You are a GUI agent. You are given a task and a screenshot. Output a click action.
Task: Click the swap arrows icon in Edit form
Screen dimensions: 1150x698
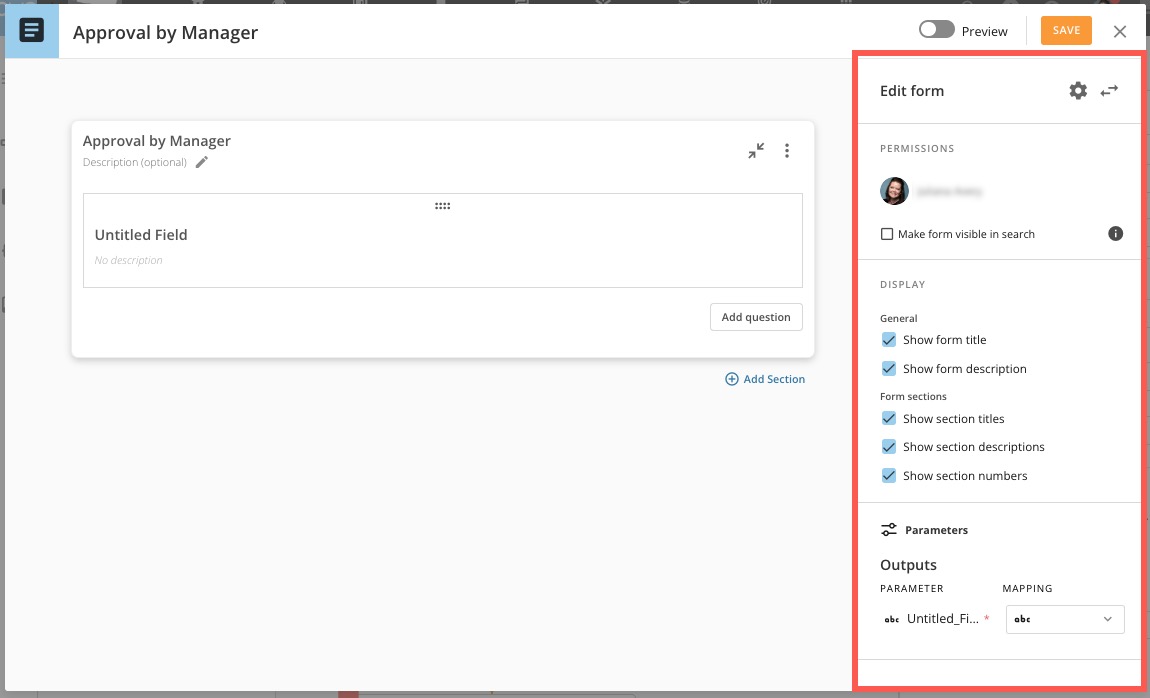click(1109, 91)
